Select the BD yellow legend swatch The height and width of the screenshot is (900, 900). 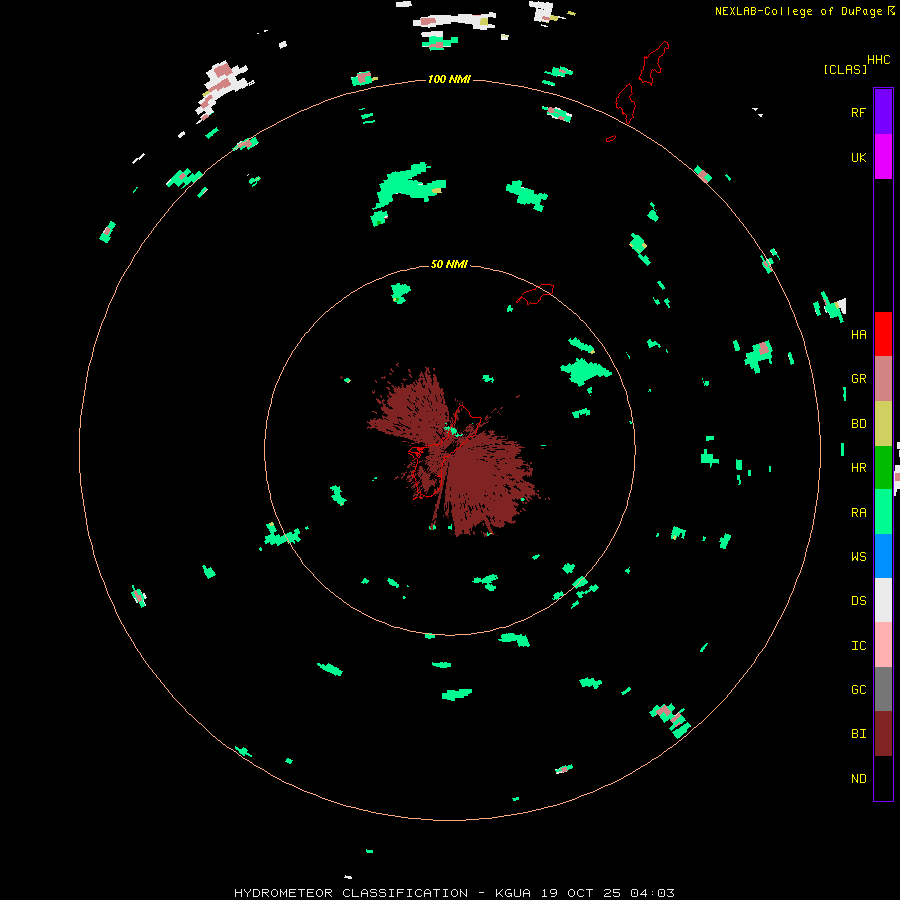click(883, 424)
